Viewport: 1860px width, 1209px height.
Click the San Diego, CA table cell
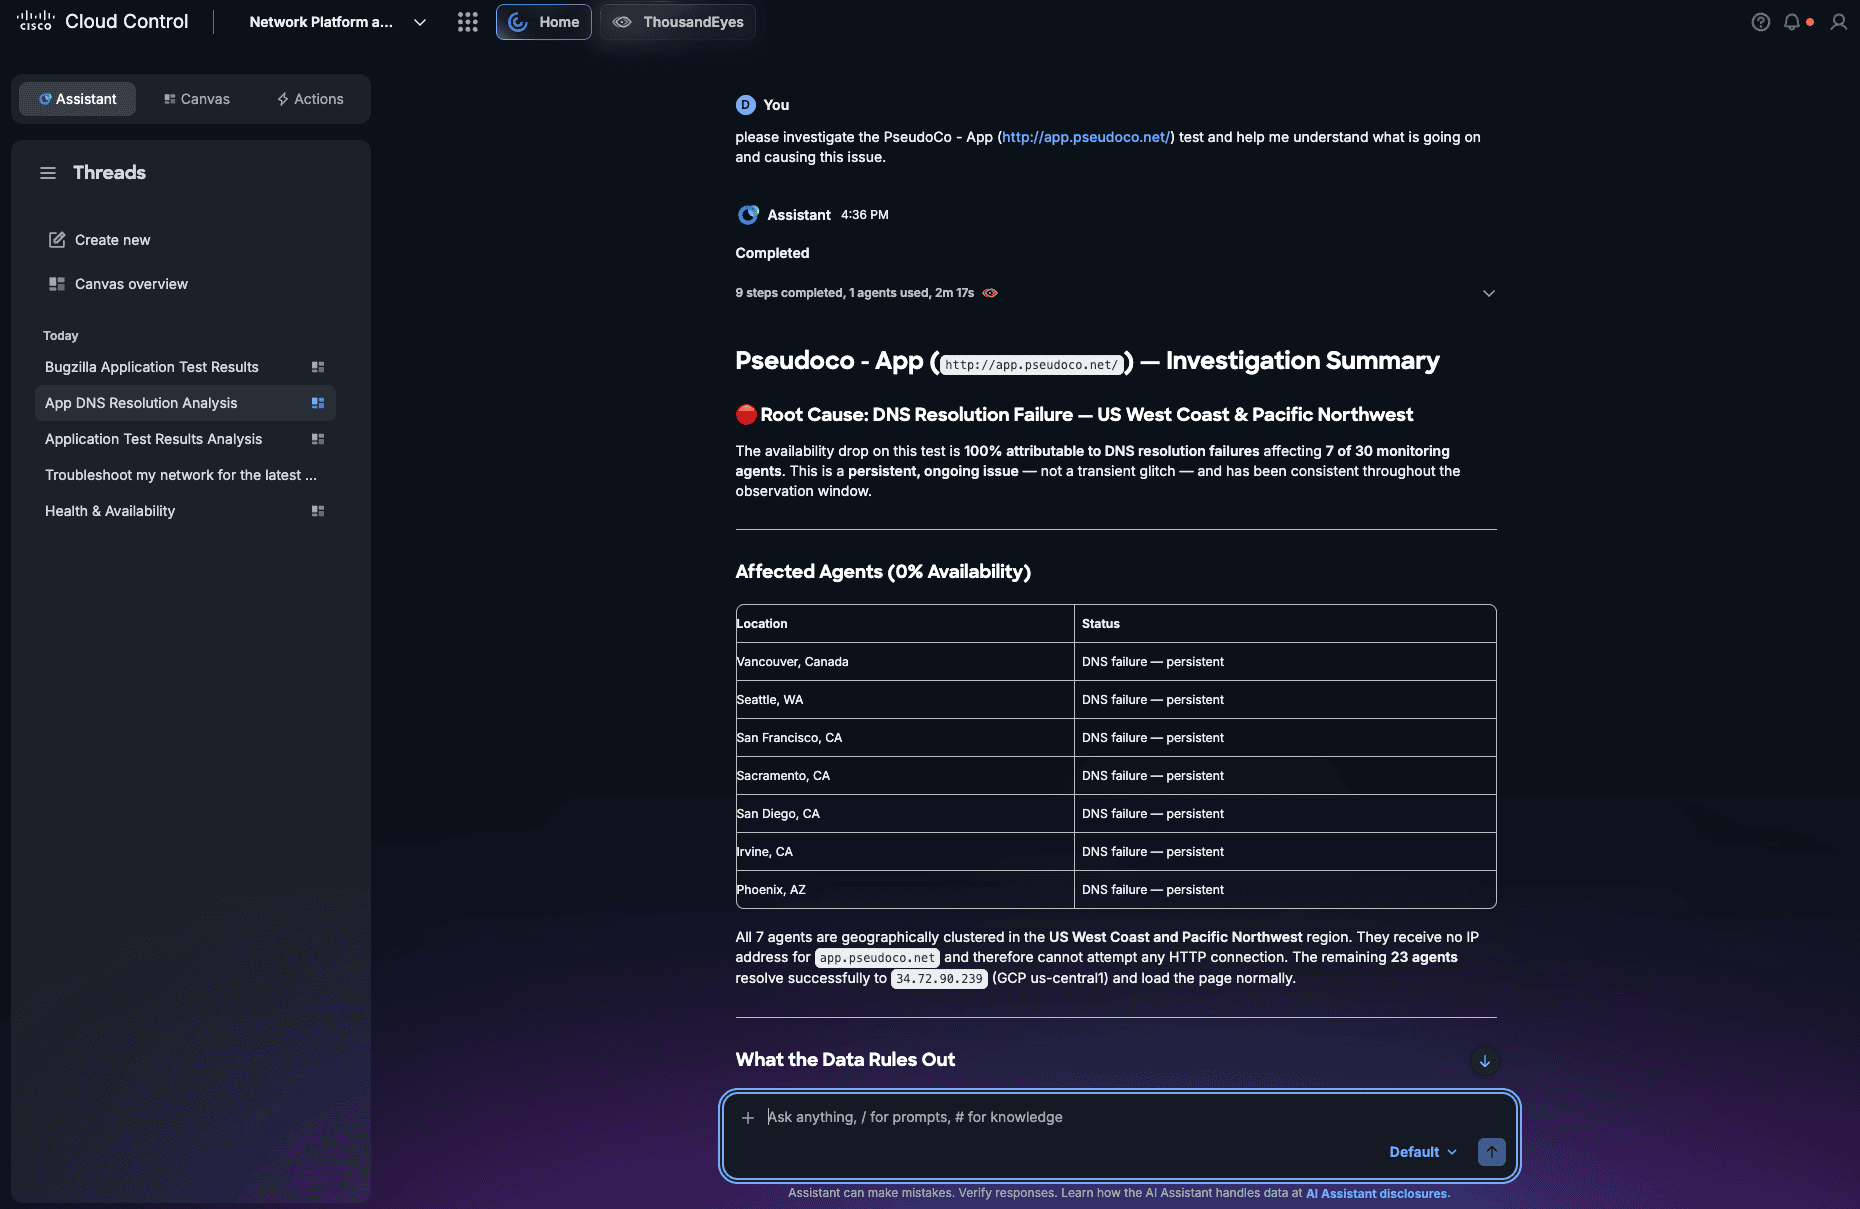click(x=905, y=814)
